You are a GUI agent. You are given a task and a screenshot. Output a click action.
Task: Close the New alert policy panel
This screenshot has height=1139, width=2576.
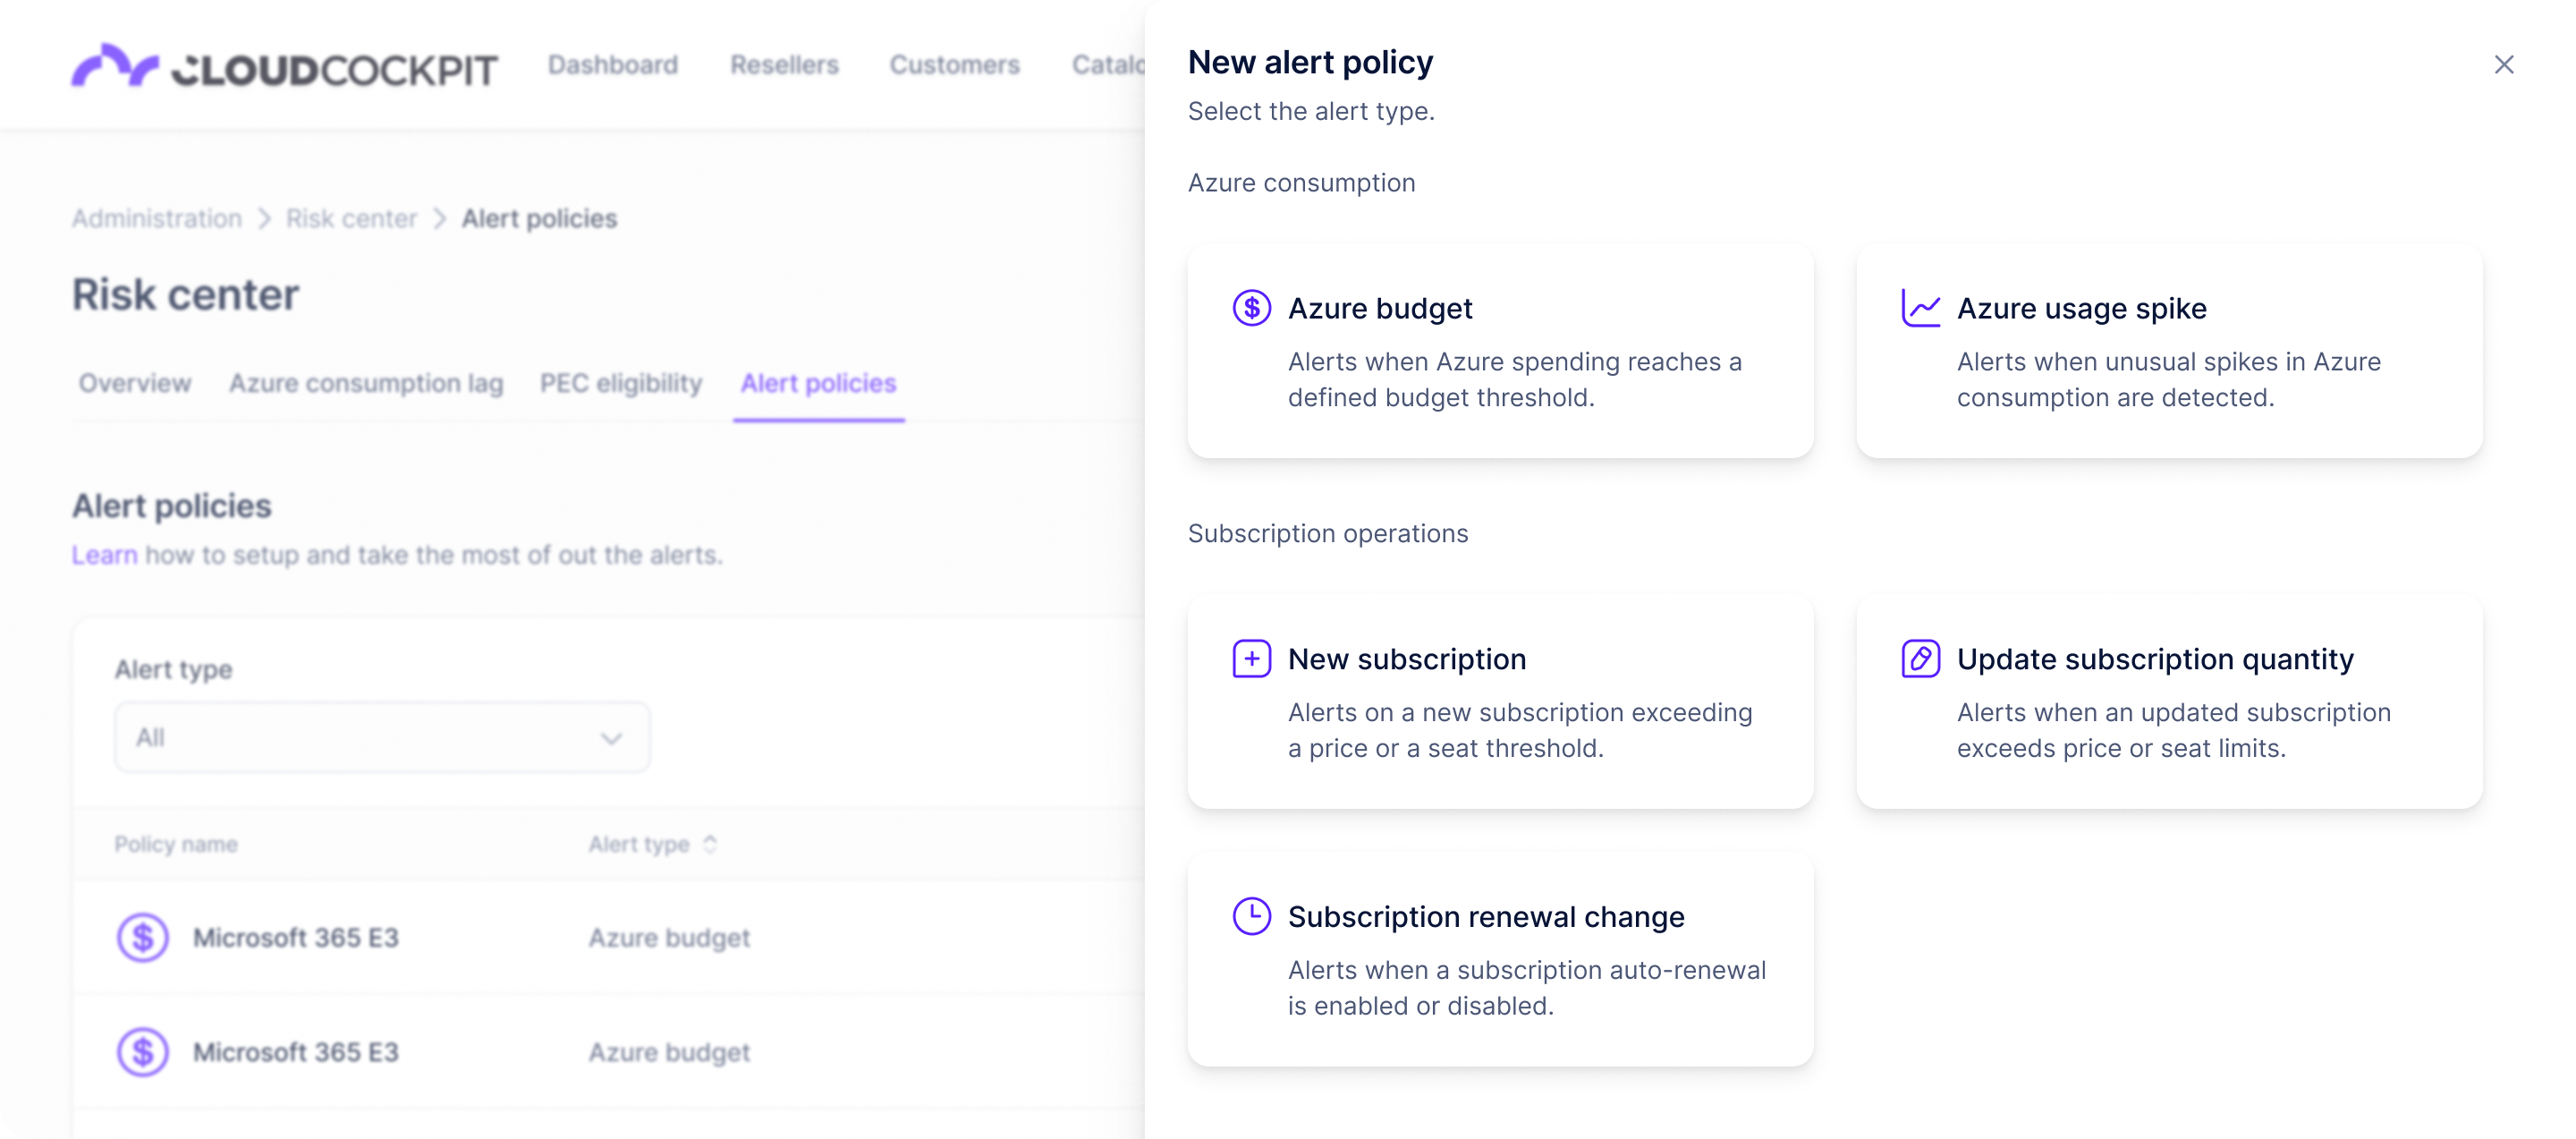[2503, 65]
